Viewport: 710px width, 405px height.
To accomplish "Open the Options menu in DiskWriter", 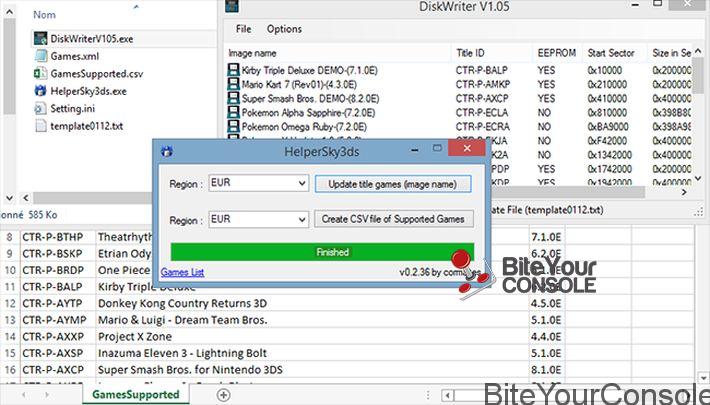I will 284,29.
